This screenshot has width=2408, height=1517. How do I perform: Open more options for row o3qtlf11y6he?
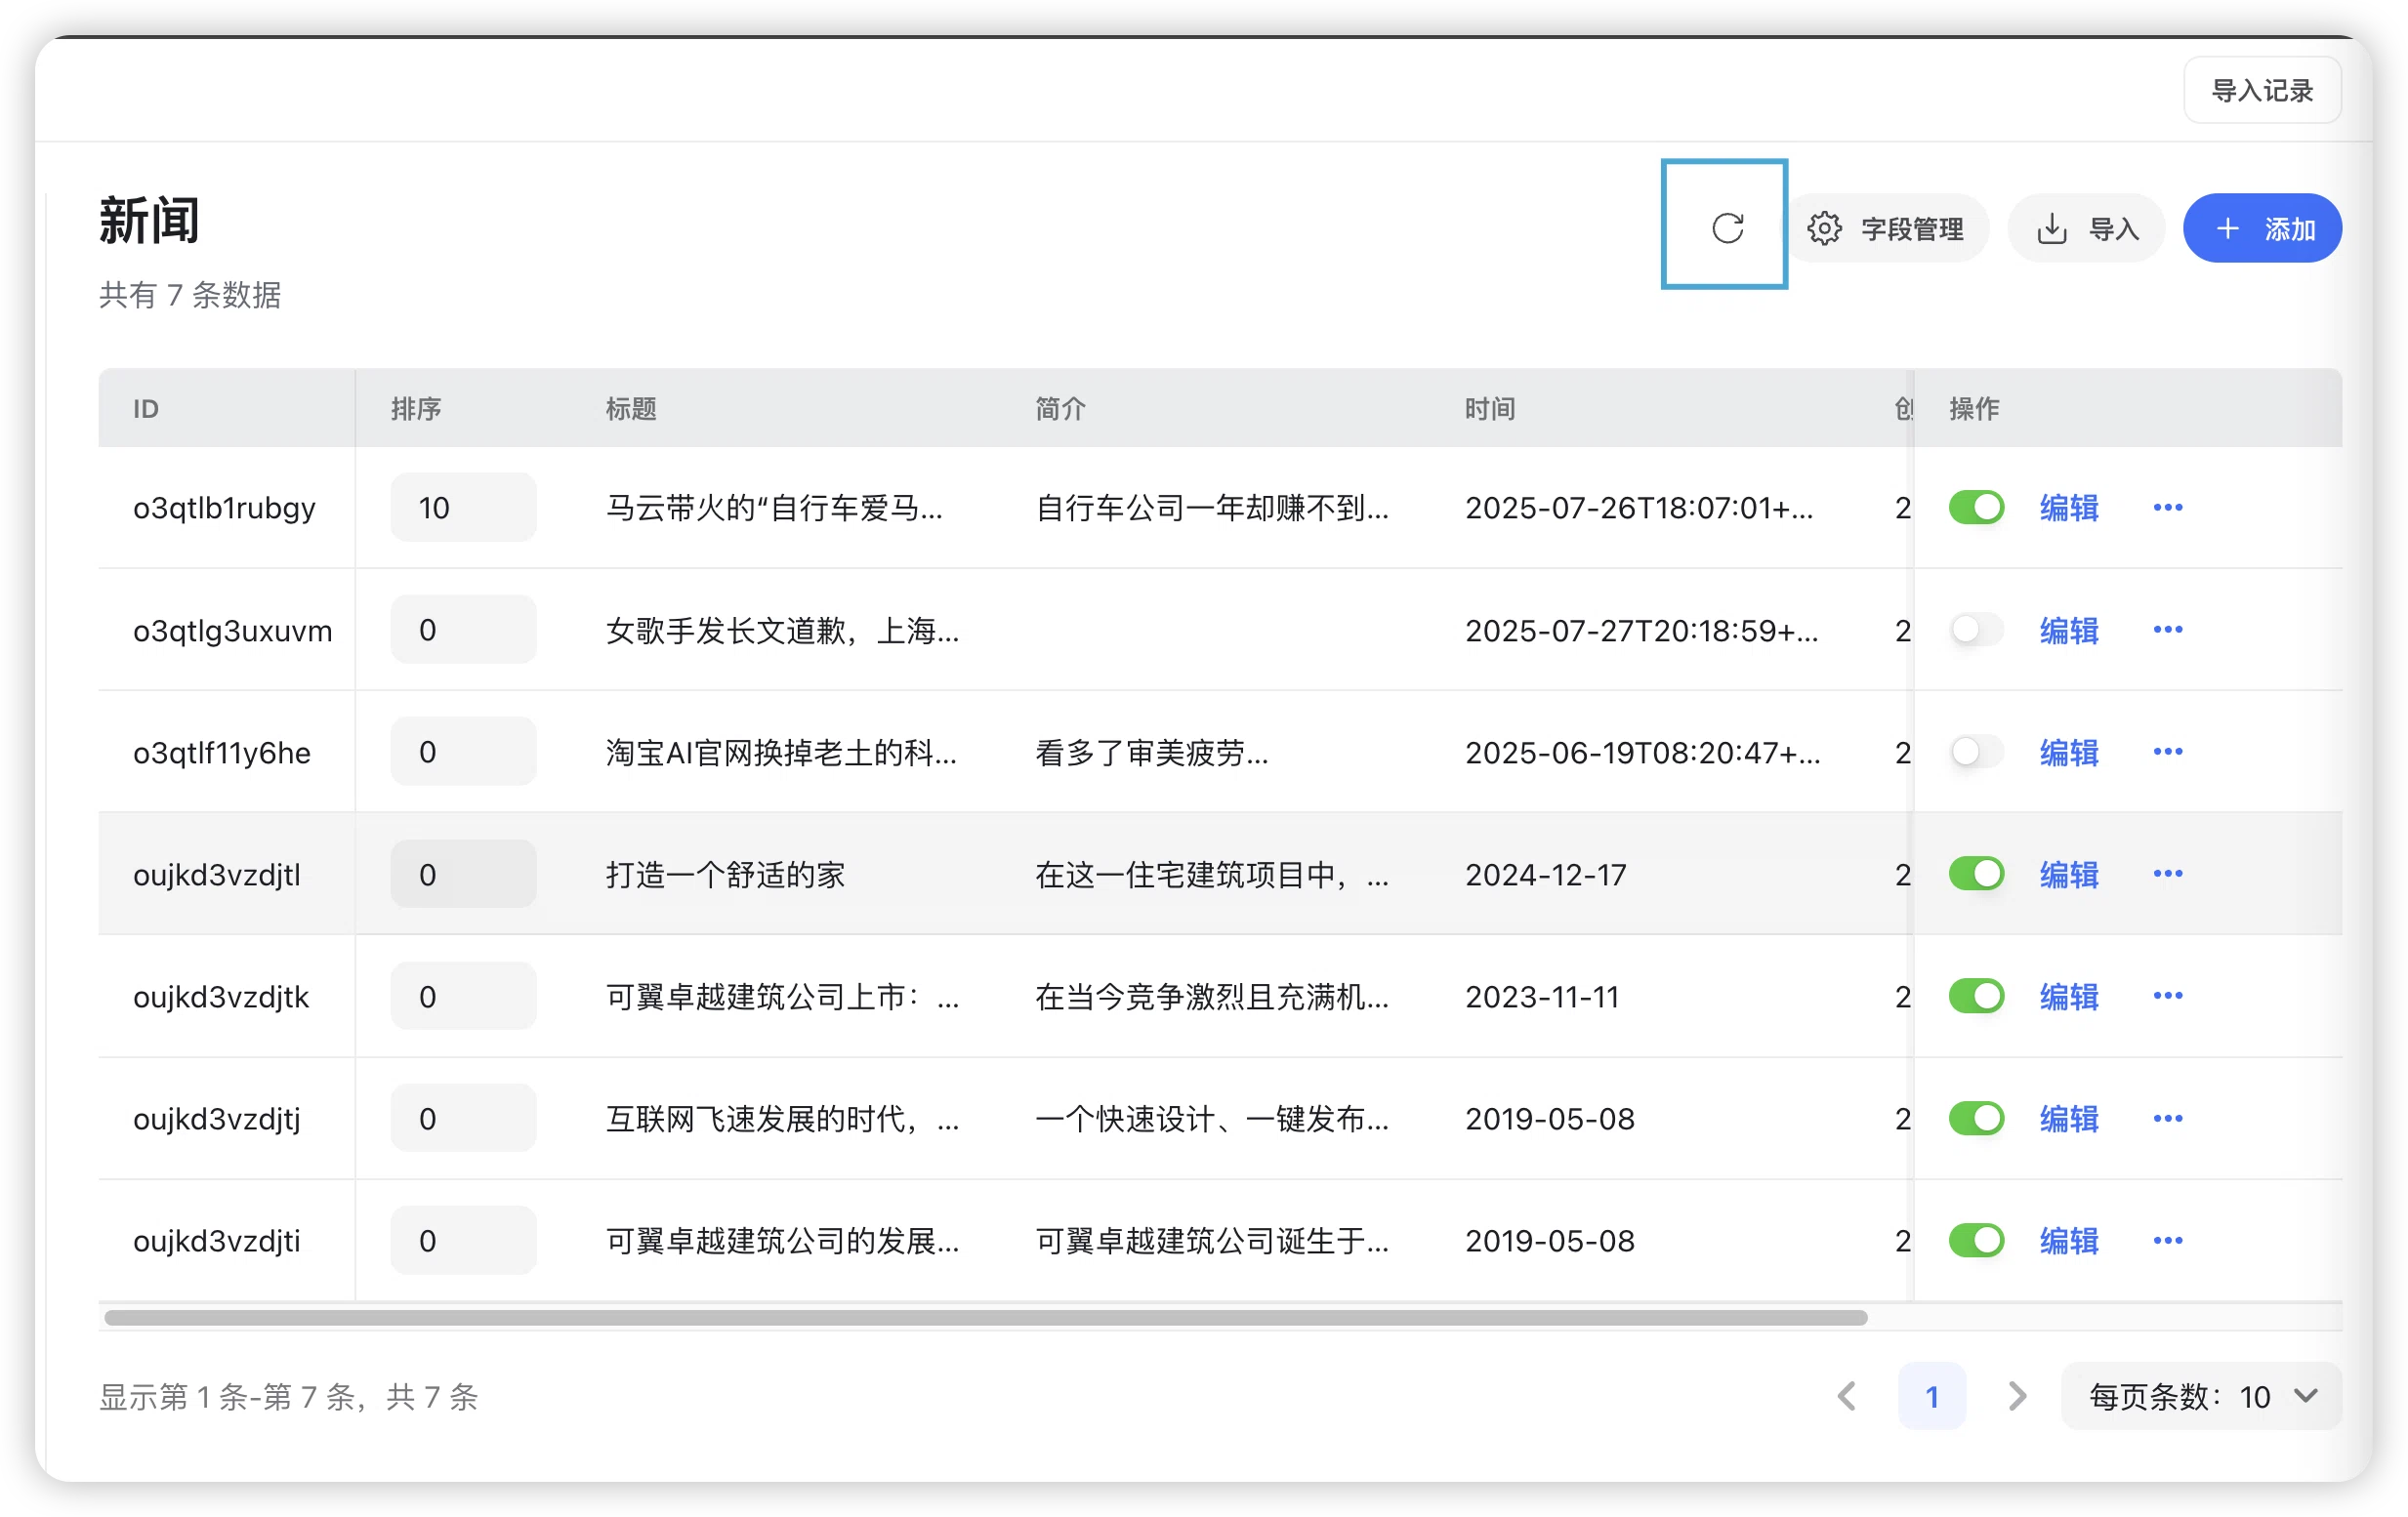coord(2167,751)
